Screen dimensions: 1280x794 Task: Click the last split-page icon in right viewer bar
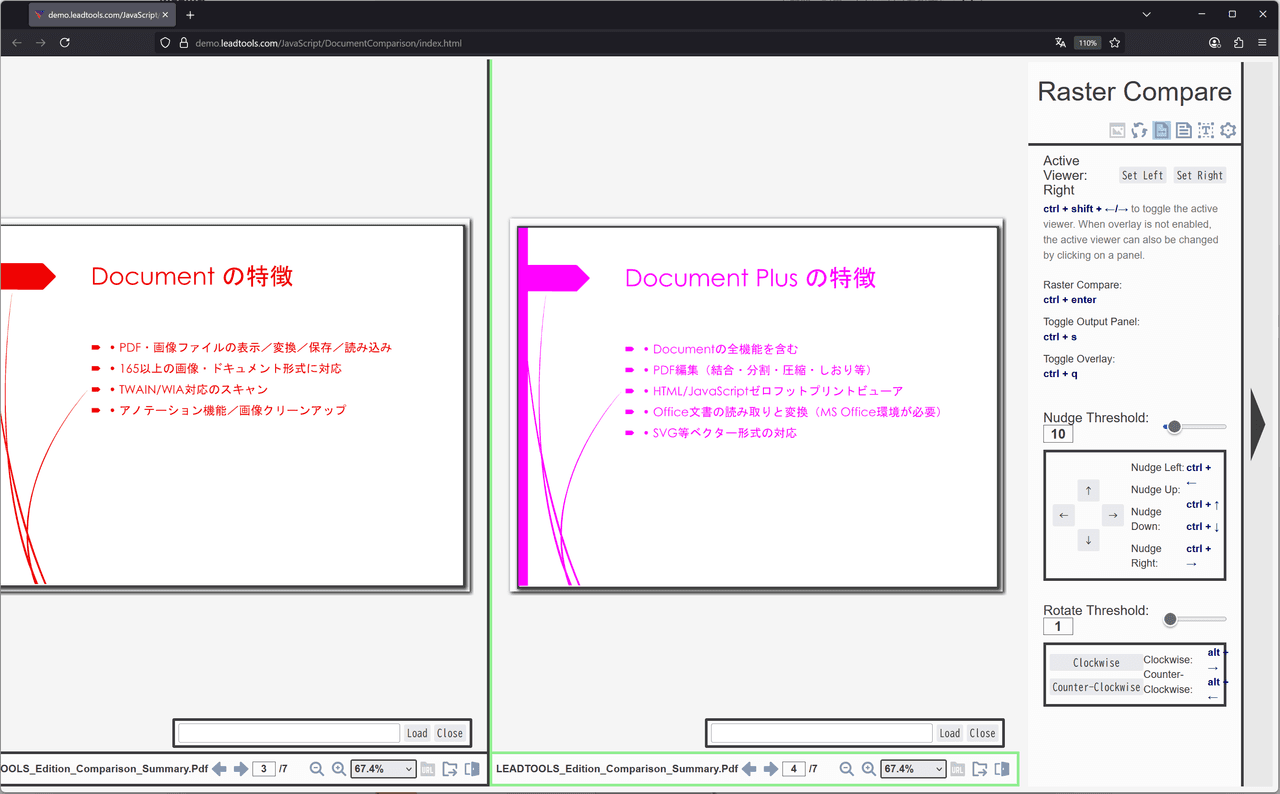1001,769
